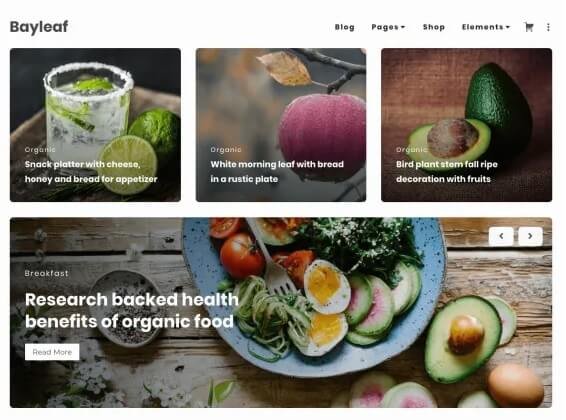The image size is (566, 420).
Task: Go to previous slide arrow
Action: (501, 236)
